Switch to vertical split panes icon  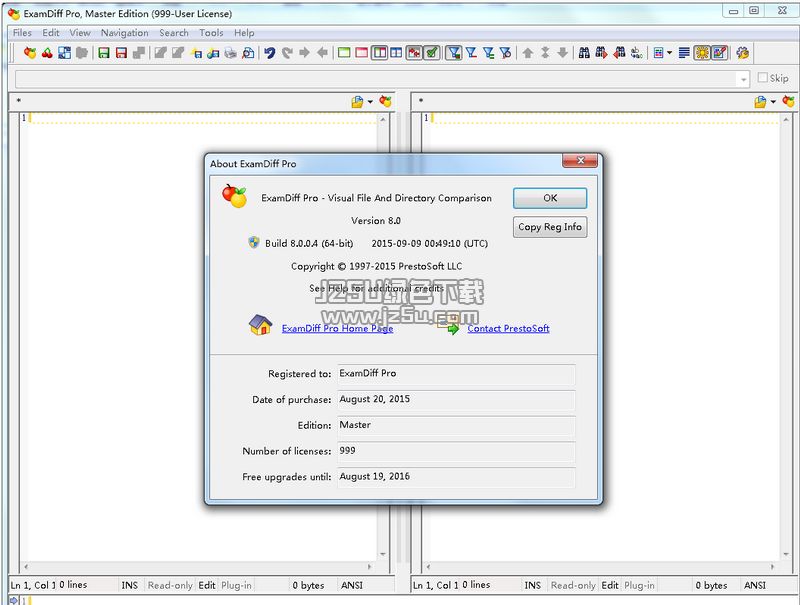click(x=379, y=53)
